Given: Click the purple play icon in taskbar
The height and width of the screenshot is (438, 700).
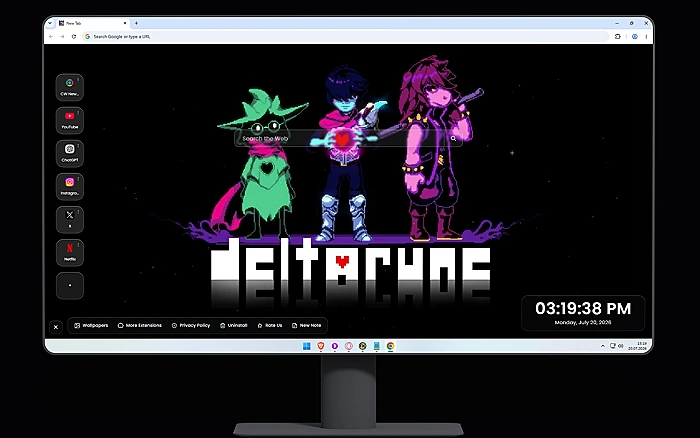Looking at the screenshot, I should click(x=335, y=346).
